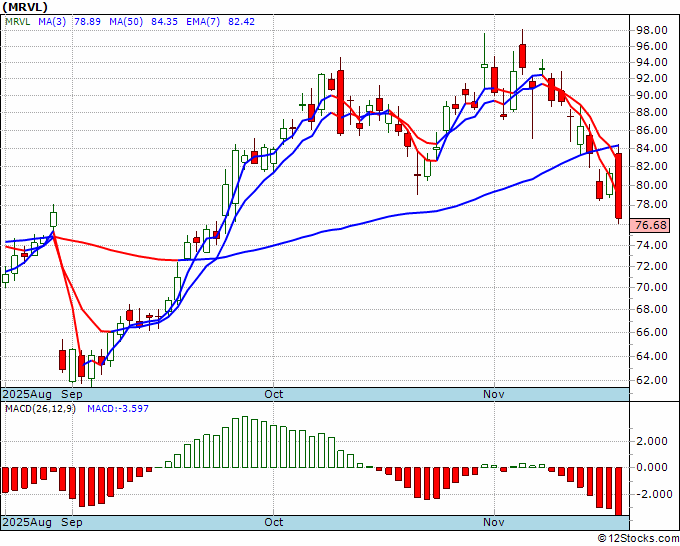Click the last large red candlestick

(x=619, y=186)
